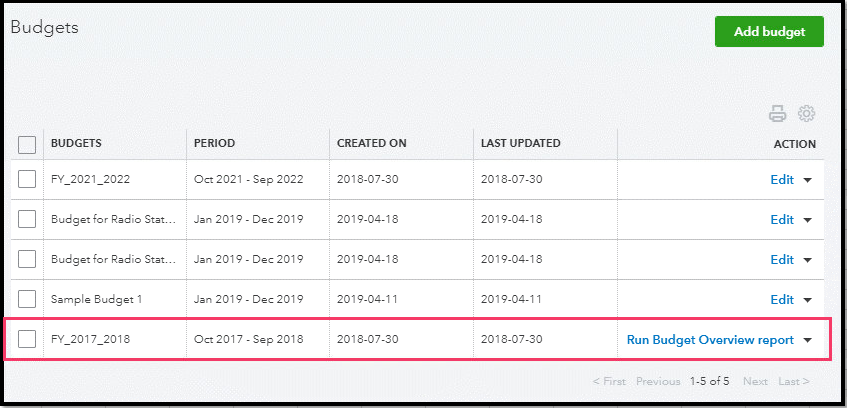Check the FY_2021_2022 budget checkbox
Image resolution: width=847 pixels, height=408 pixels.
(x=28, y=180)
